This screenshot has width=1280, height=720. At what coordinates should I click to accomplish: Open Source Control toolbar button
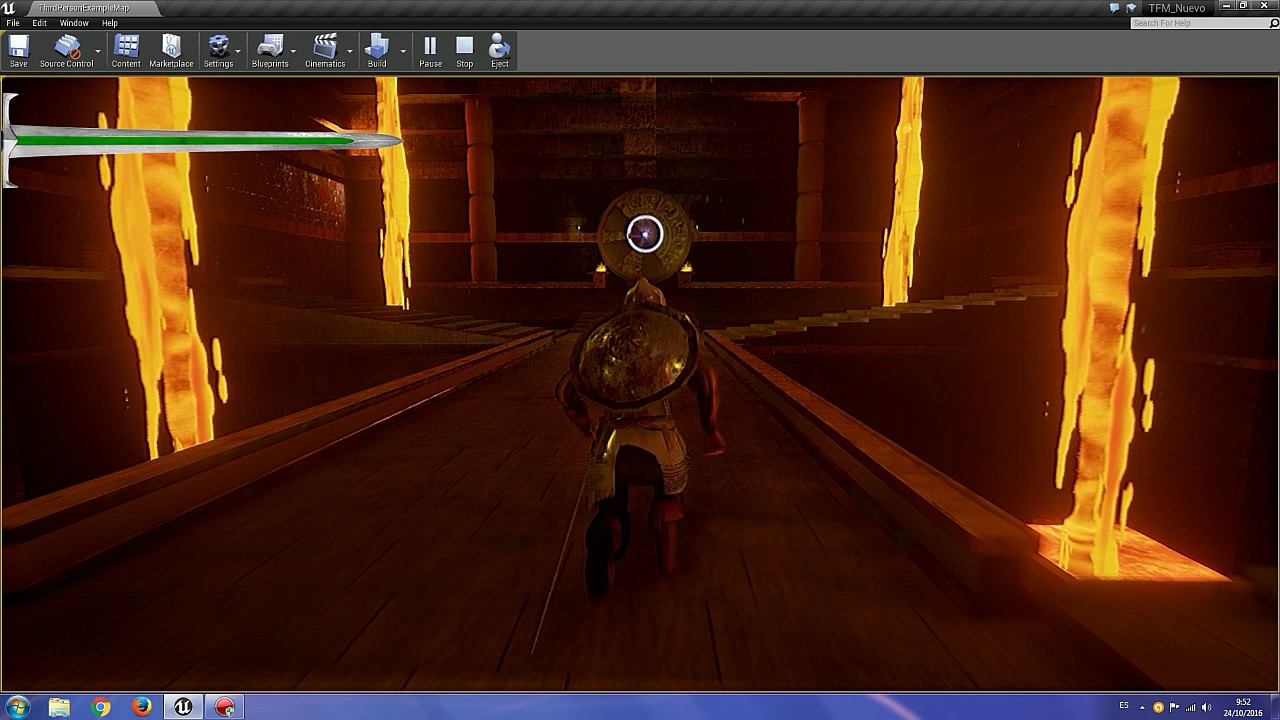pos(66,51)
